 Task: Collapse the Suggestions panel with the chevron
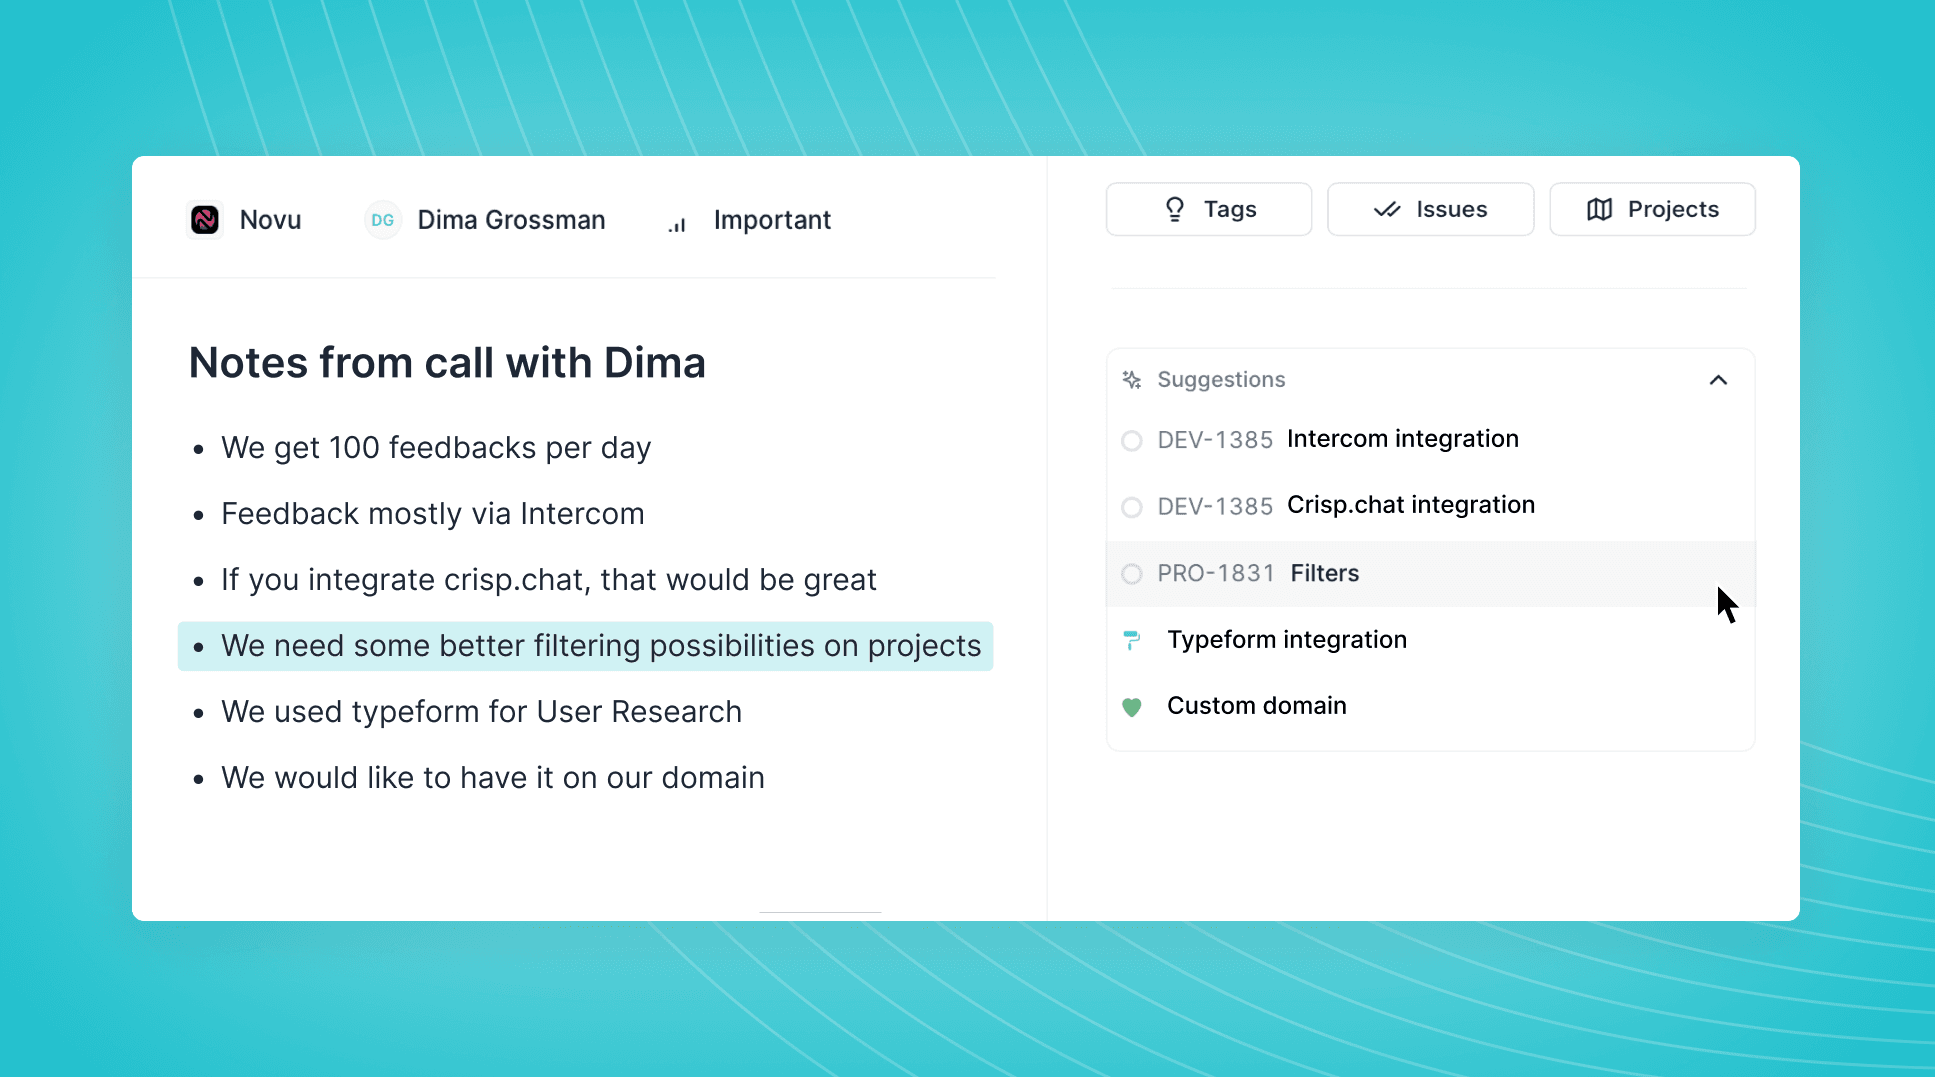point(1718,380)
